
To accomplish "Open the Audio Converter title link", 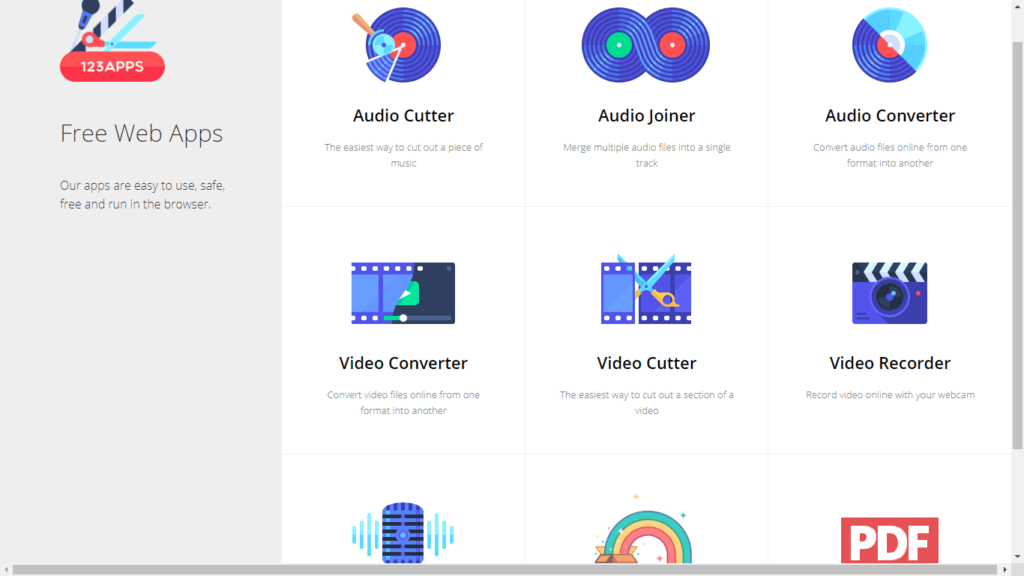I will (x=889, y=116).
